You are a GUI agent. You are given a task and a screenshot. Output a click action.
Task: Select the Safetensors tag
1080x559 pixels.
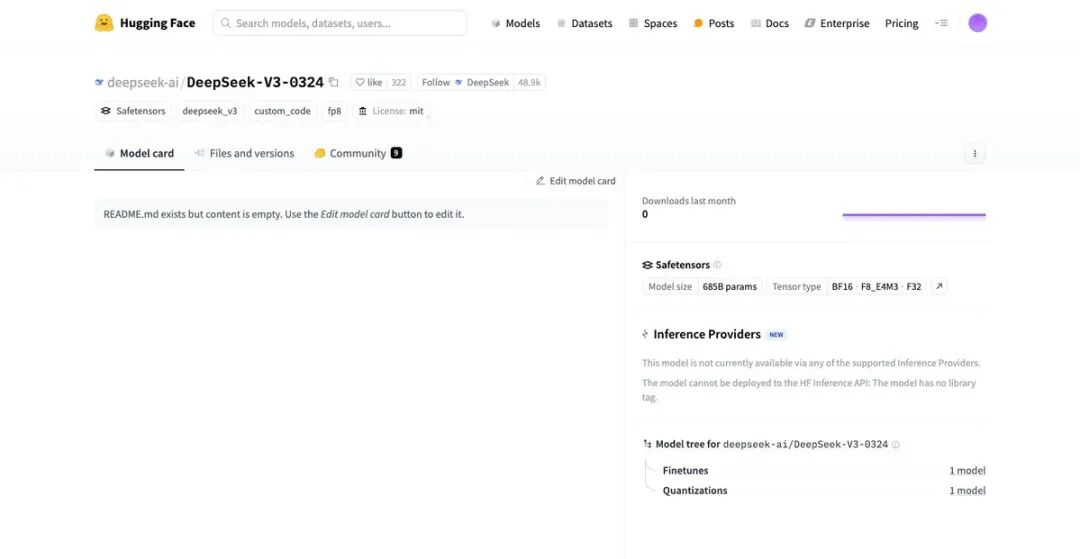(134, 111)
